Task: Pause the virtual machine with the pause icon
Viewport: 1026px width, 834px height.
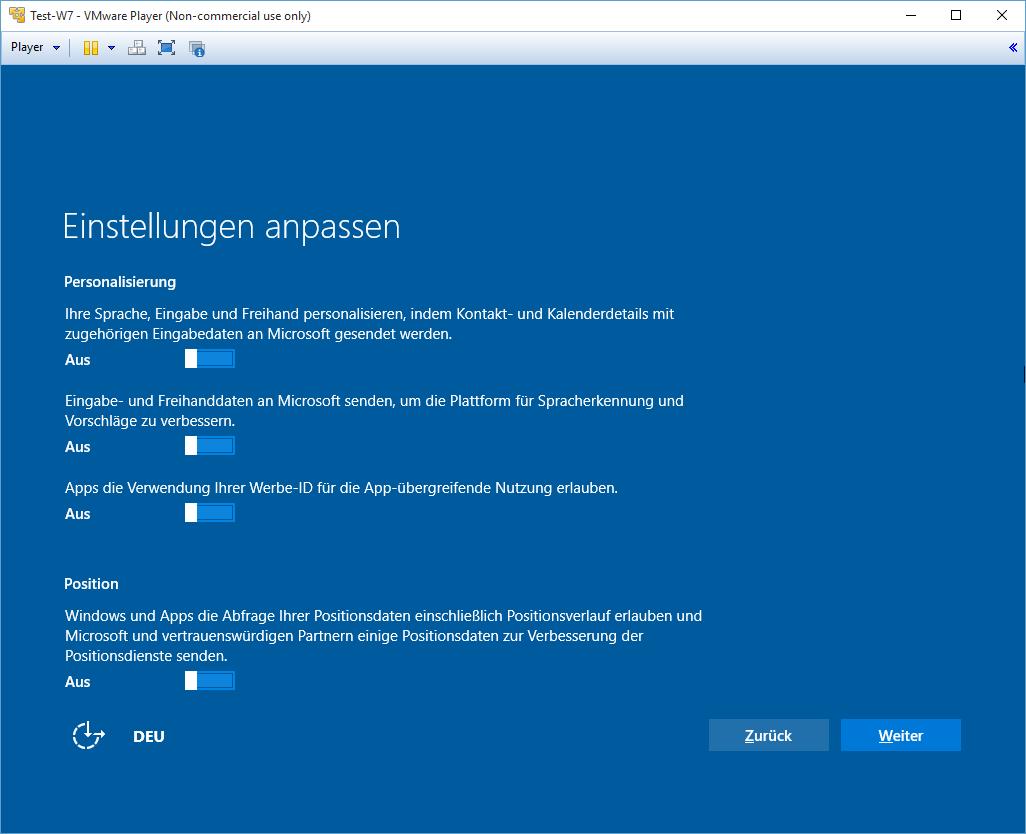Action: [91, 48]
